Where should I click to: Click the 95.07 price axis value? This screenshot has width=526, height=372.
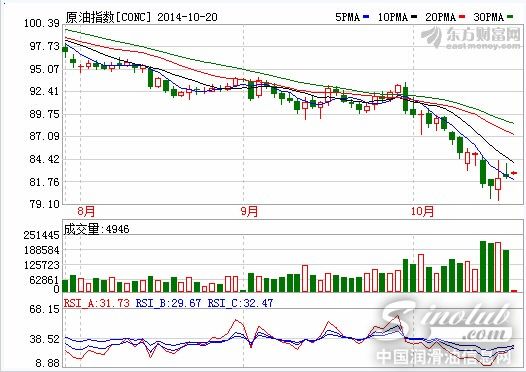[45, 69]
